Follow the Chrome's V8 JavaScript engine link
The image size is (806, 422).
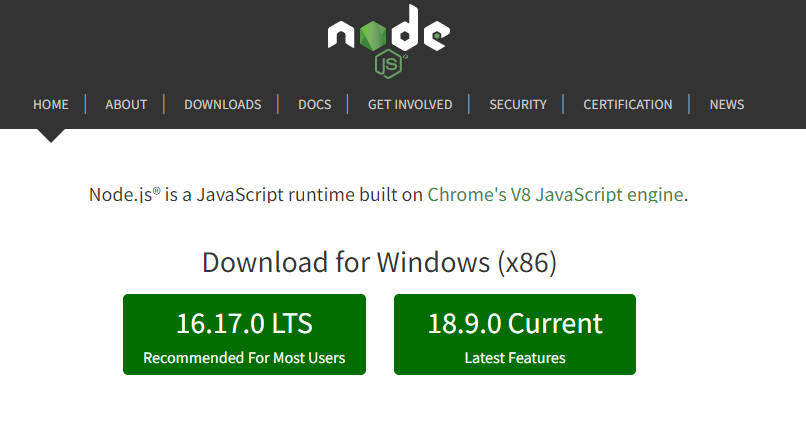pos(555,194)
